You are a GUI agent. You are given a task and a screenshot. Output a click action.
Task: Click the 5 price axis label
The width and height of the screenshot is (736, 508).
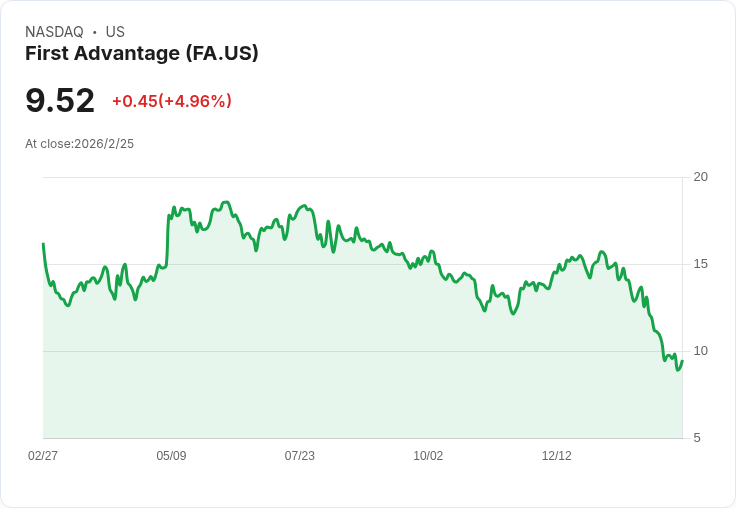697,438
